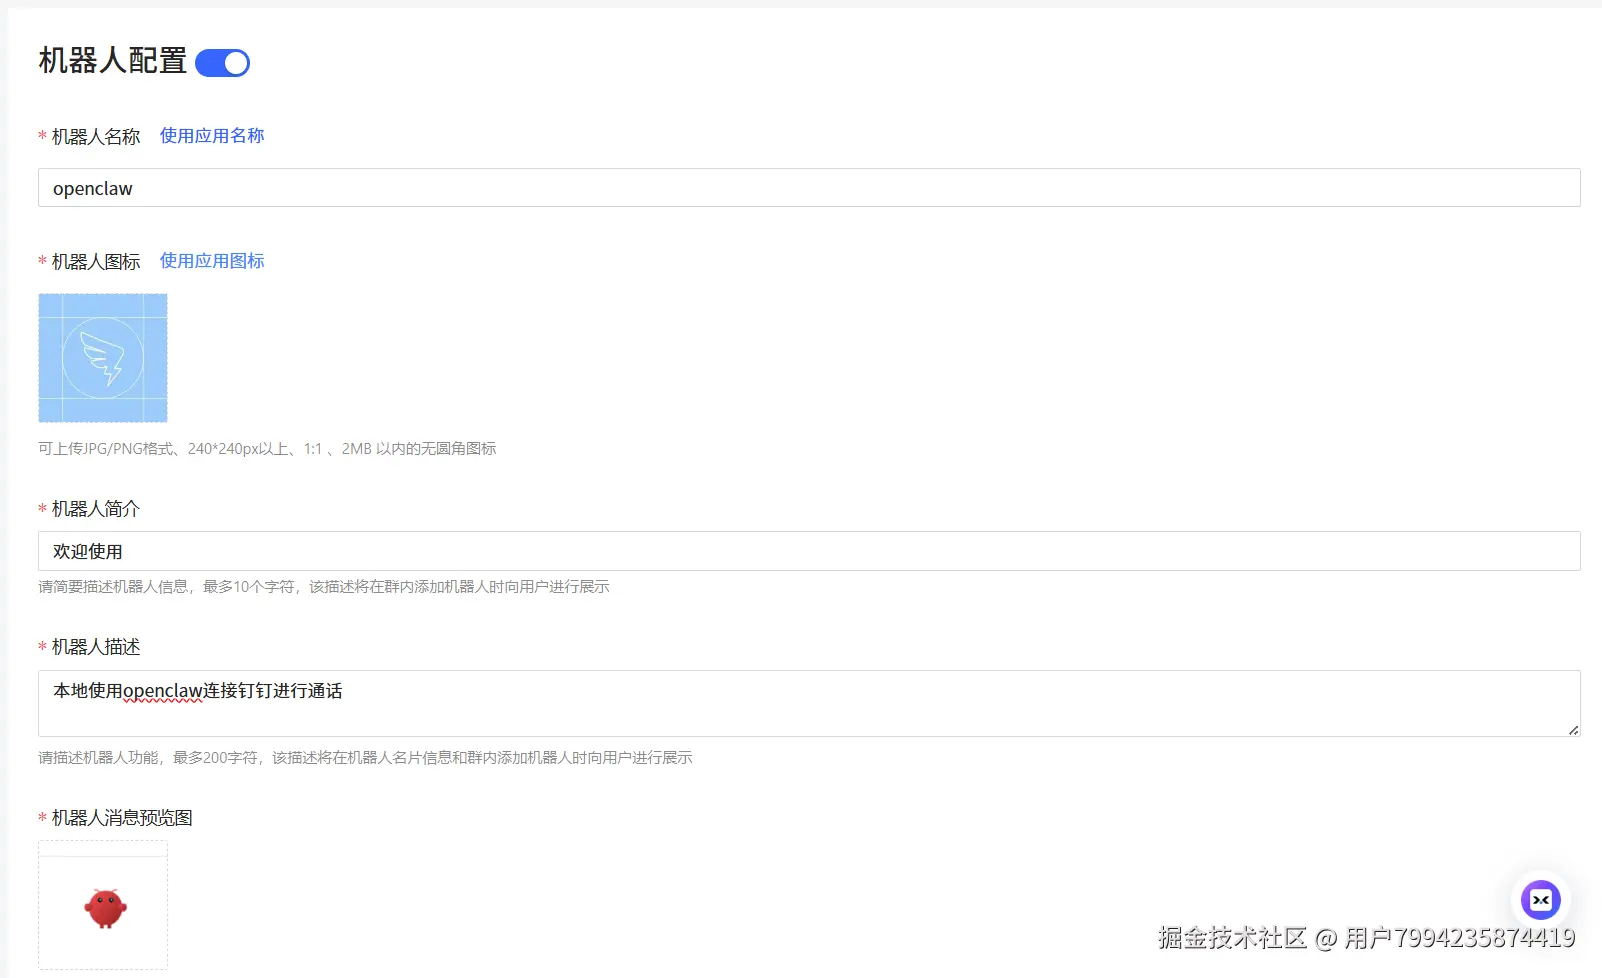Image resolution: width=1602 pixels, height=978 pixels.
Task: Click the red asterisk beside 机器人简介
Action: click(x=41, y=508)
